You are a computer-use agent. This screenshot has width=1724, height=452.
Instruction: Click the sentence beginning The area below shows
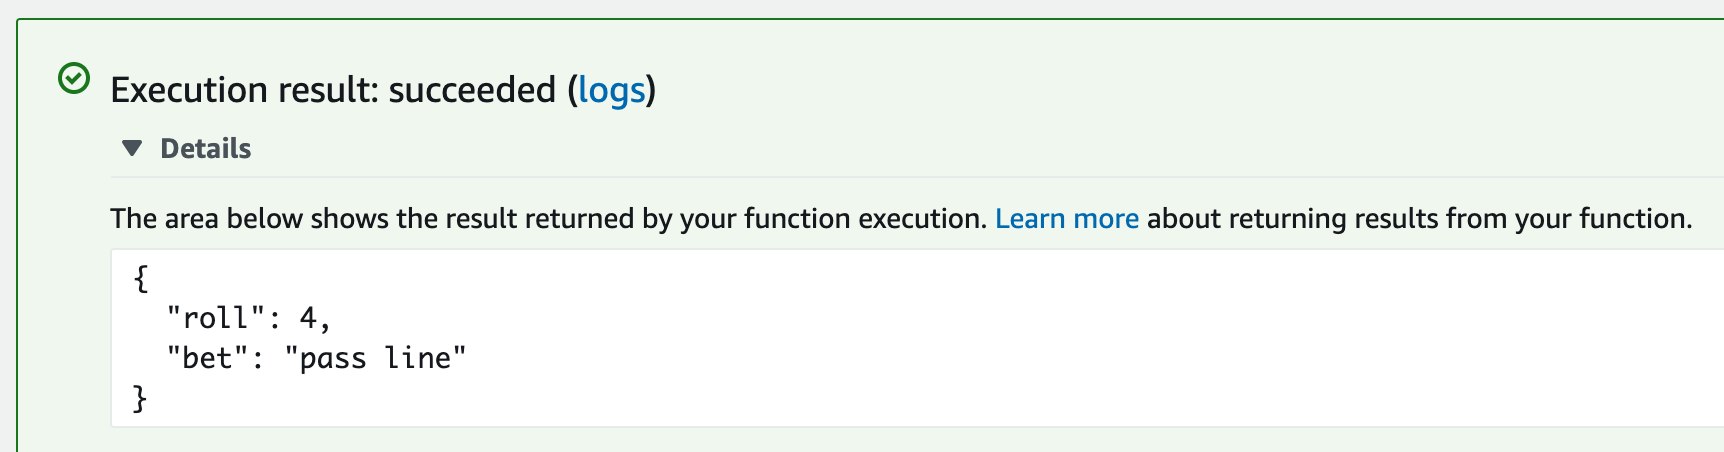click(x=549, y=218)
